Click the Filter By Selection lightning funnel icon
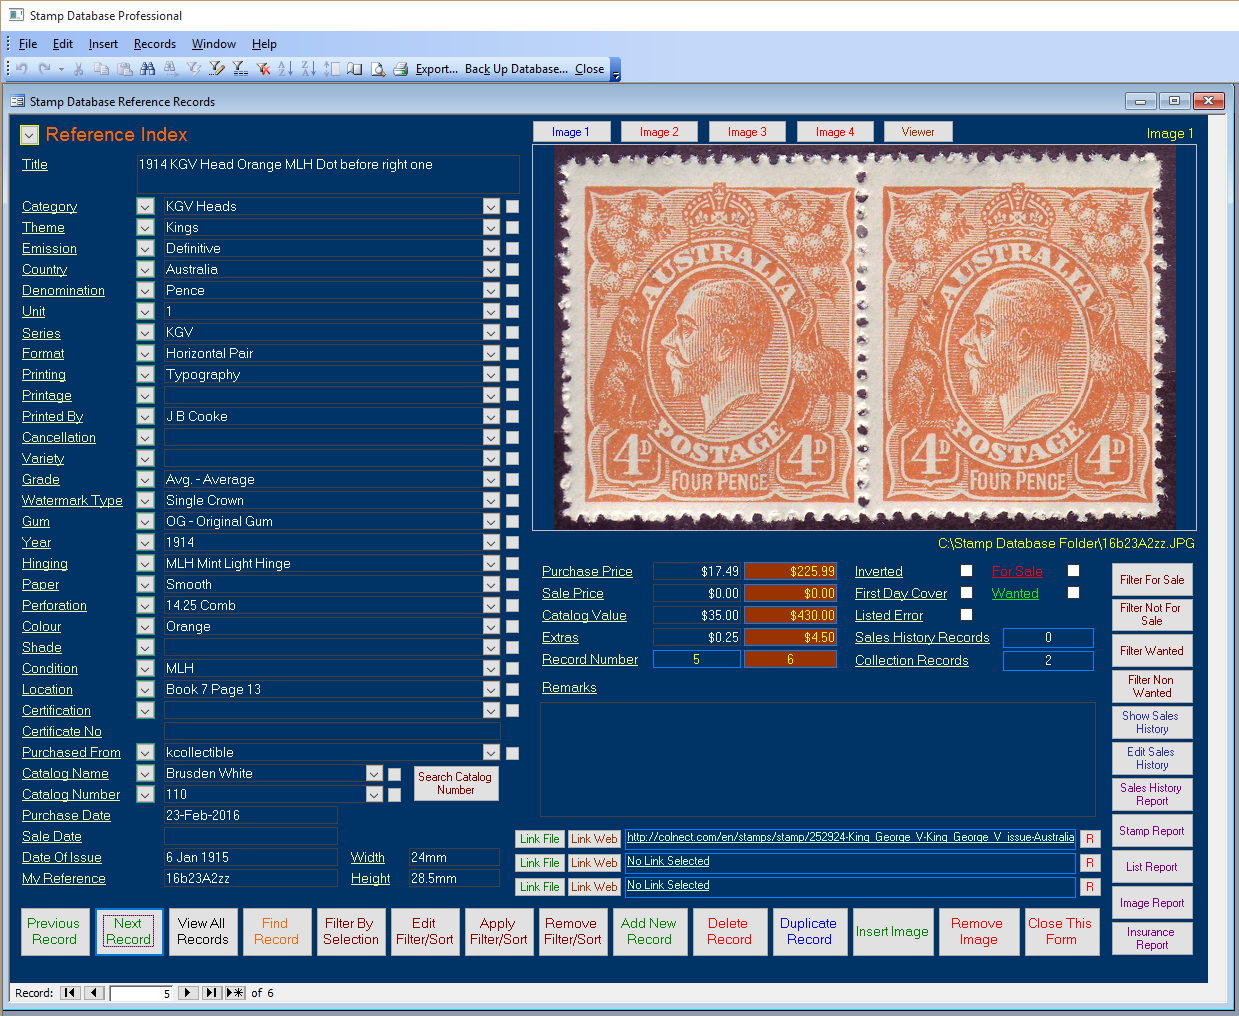The height and width of the screenshot is (1016, 1239). point(194,69)
